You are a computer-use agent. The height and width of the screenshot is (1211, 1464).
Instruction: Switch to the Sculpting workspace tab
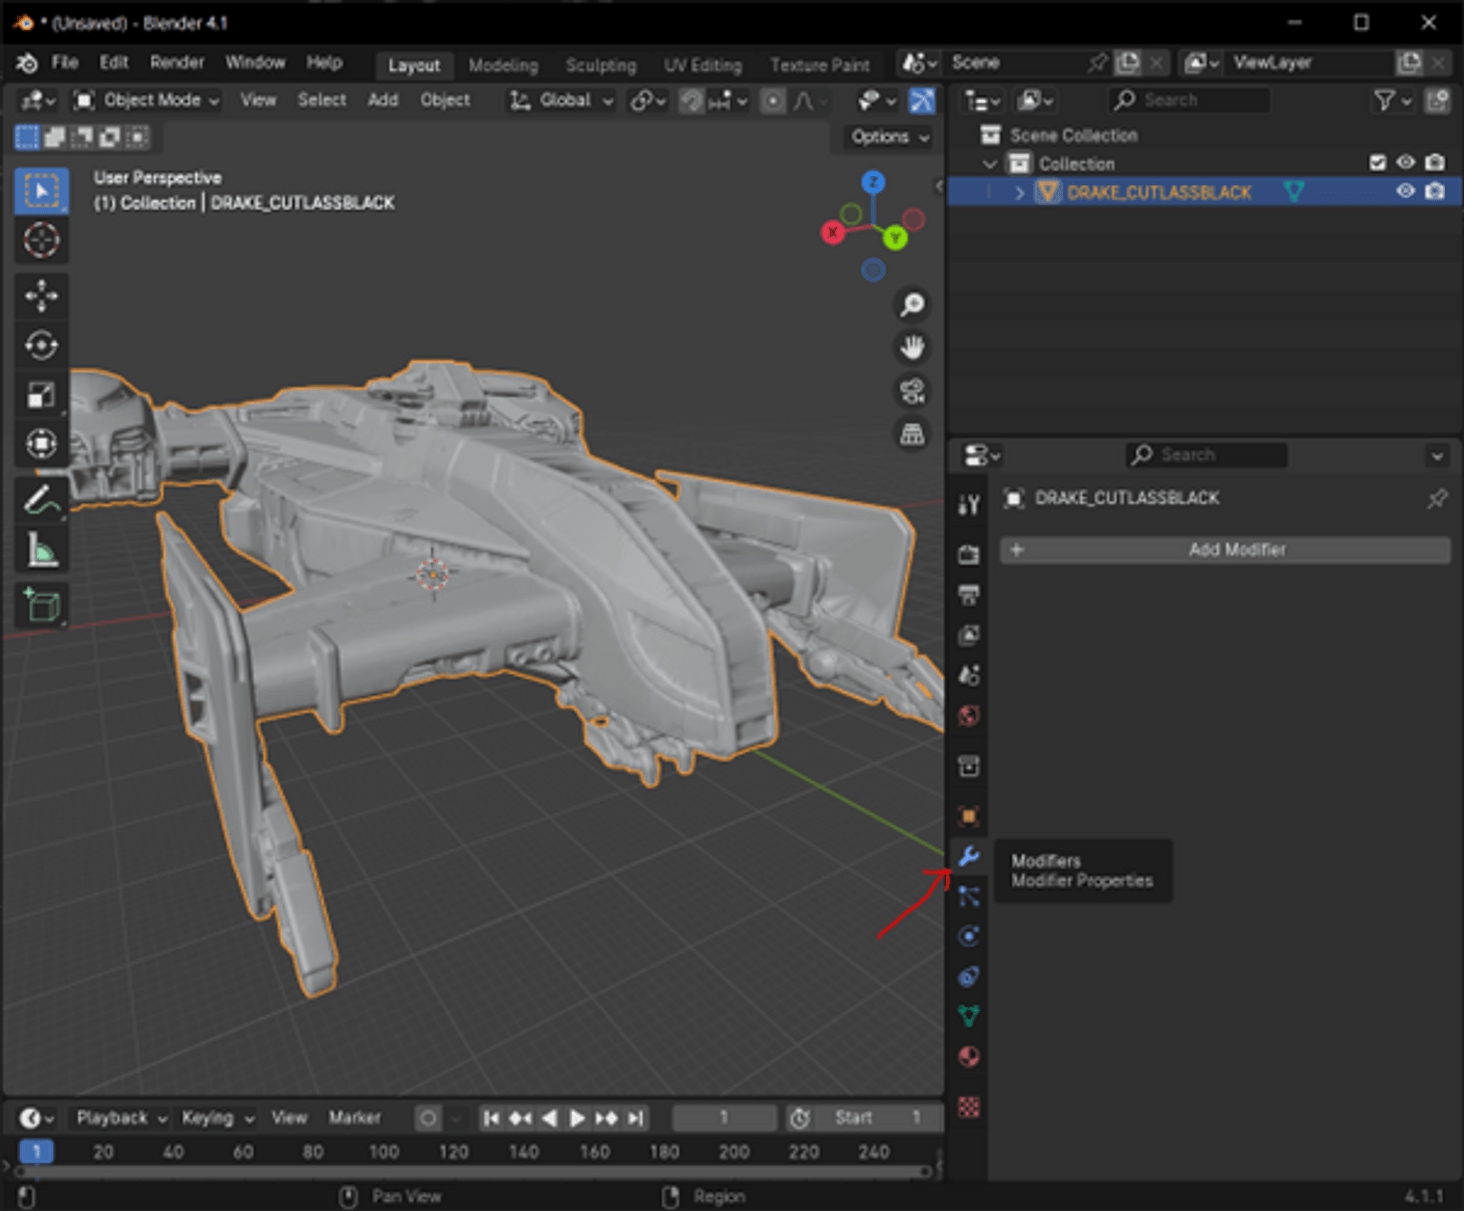pos(600,65)
